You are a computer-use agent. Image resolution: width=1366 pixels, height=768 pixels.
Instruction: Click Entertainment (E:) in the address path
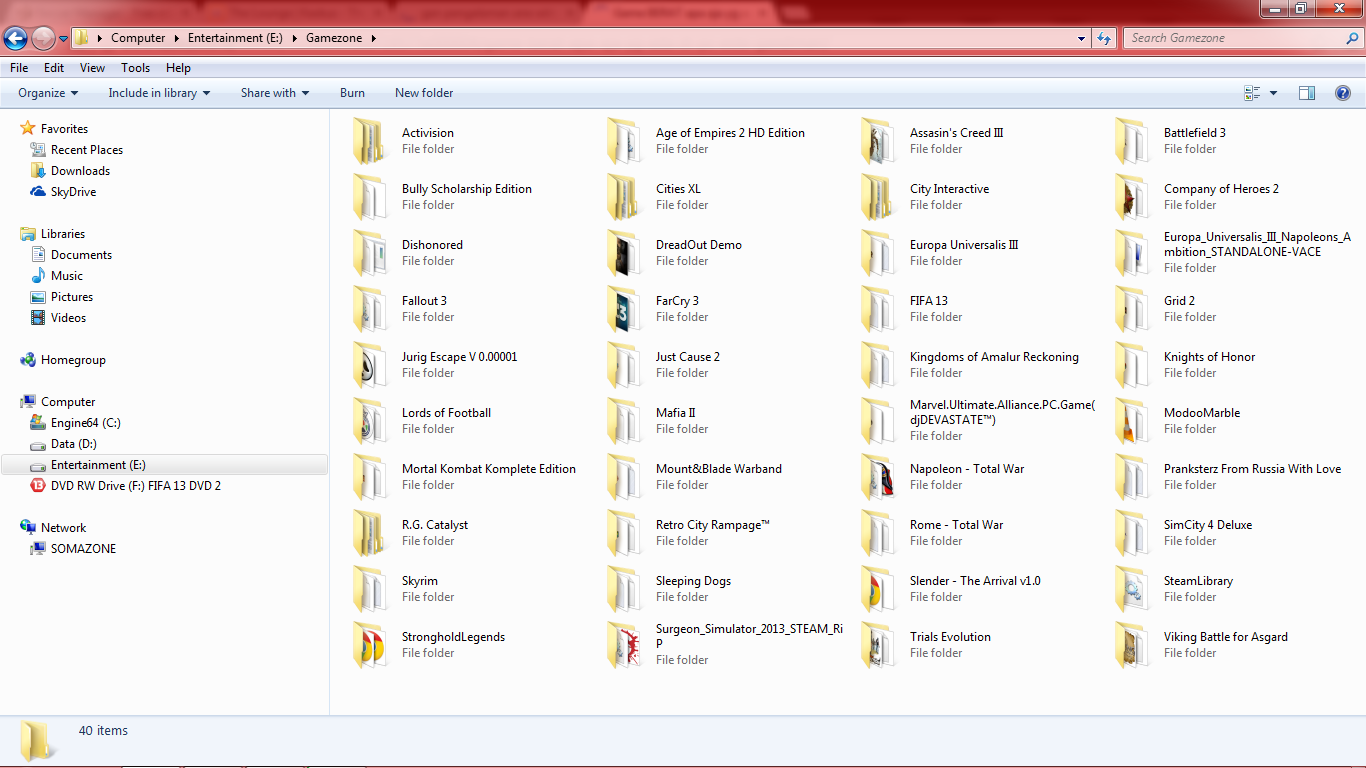click(x=235, y=38)
